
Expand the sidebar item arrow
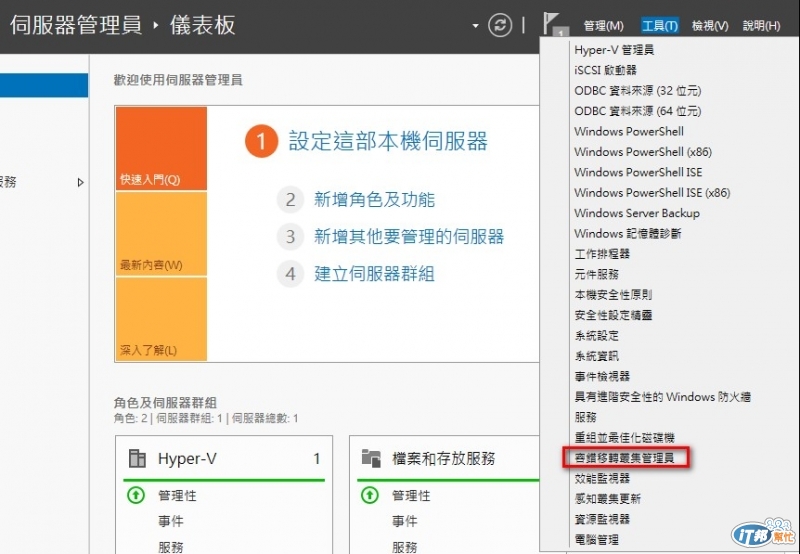81,182
